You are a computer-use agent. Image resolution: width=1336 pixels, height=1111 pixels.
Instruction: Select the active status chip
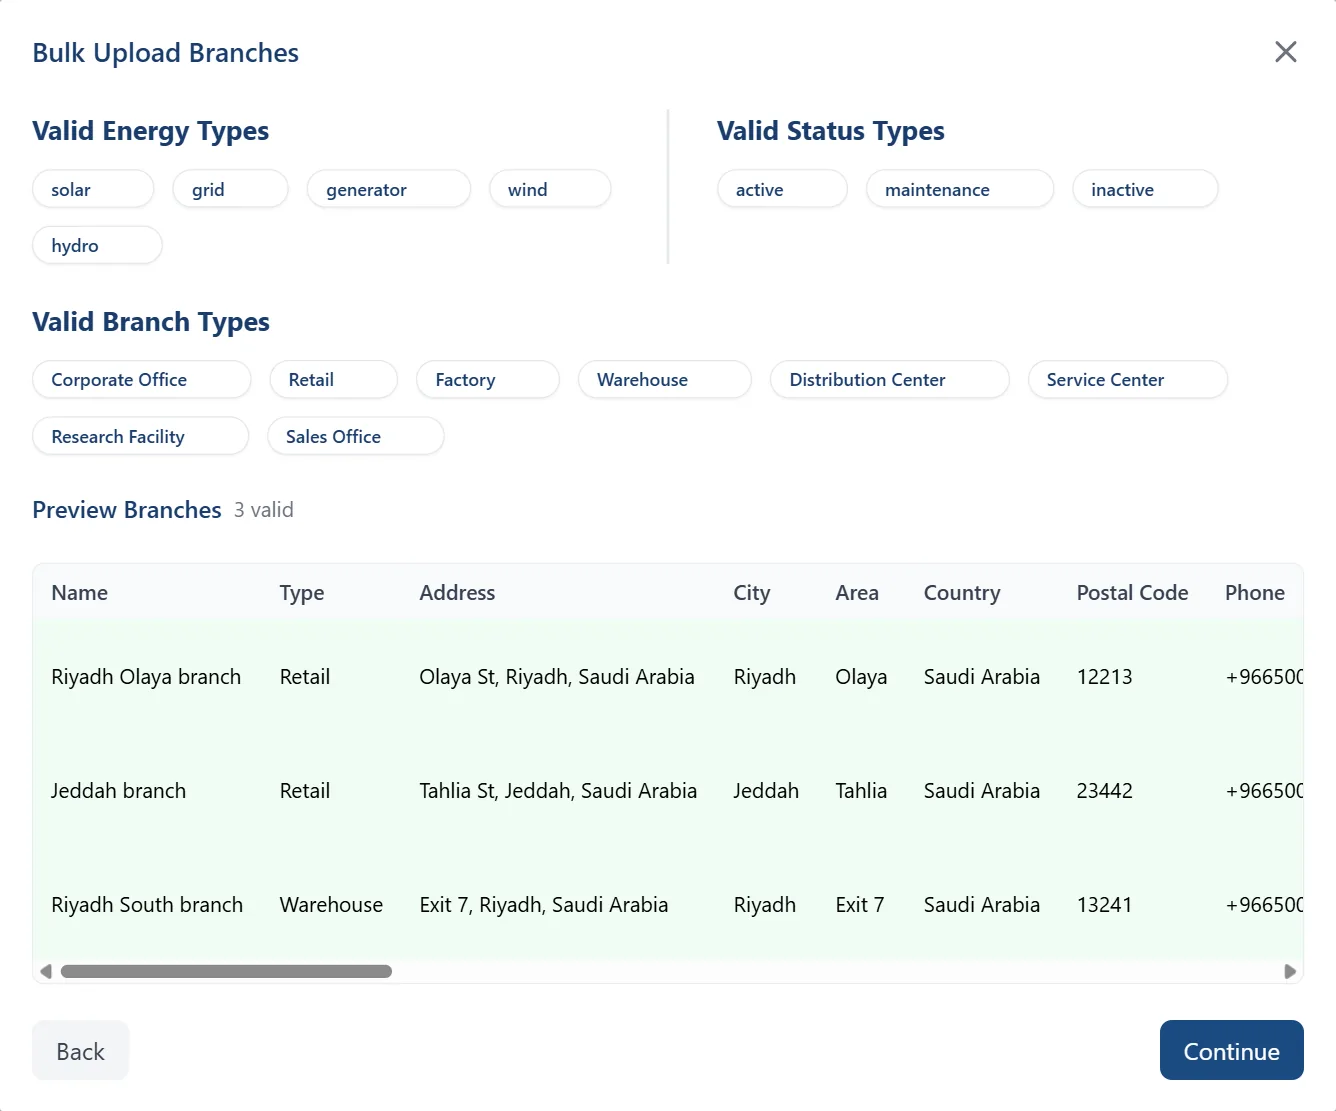click(x=782, y=189)
